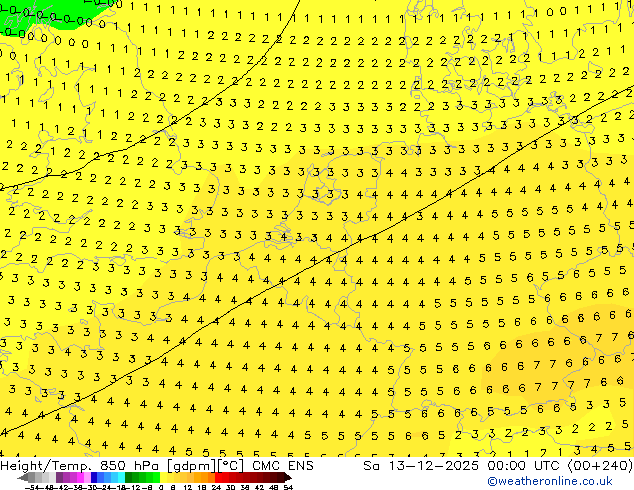The width and height of the screenshot is (634, 490).
Task: Click the legend tick label -30
Action: pos(90,488)
